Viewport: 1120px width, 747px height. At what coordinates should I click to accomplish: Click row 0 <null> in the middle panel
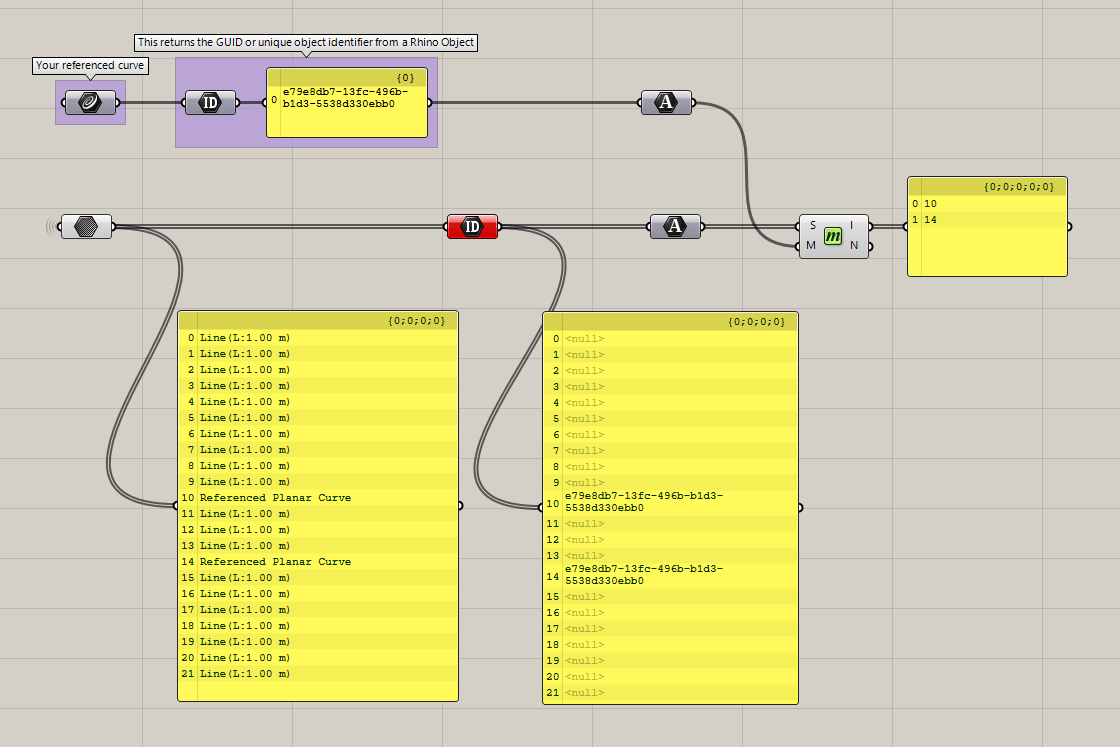pos(670,339)
